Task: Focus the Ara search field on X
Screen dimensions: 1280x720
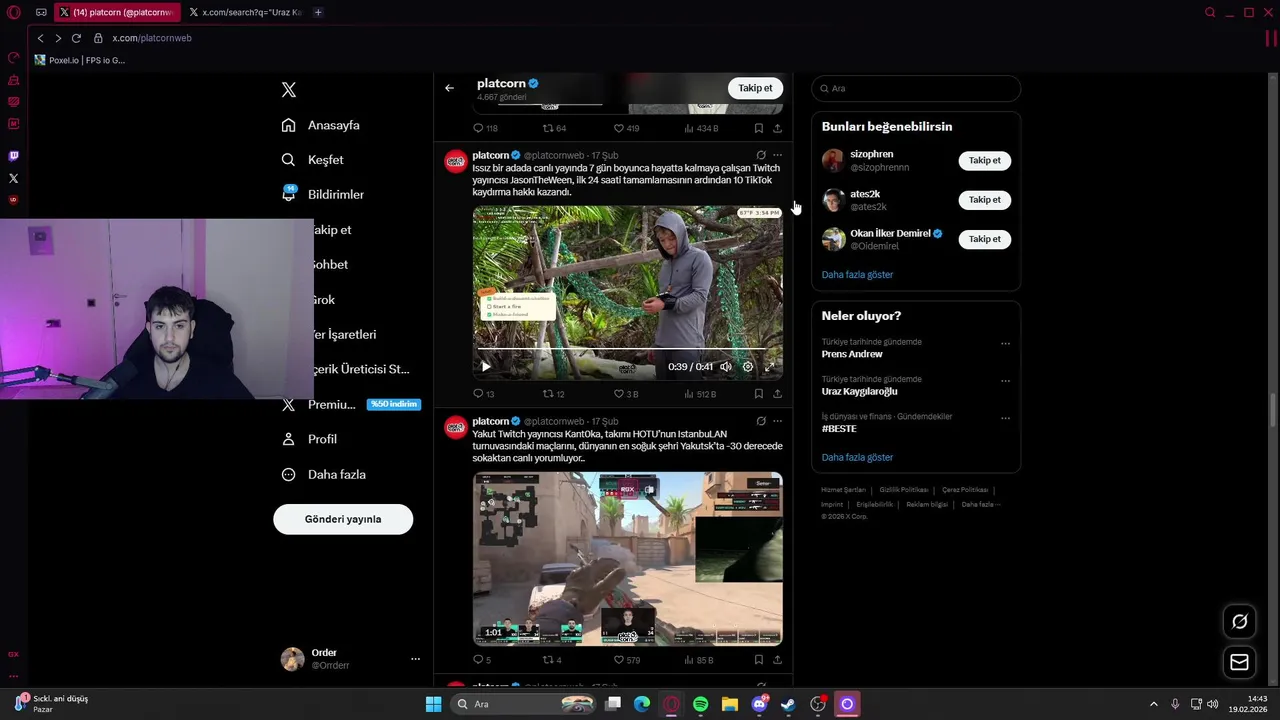Action: click(916, 88)
